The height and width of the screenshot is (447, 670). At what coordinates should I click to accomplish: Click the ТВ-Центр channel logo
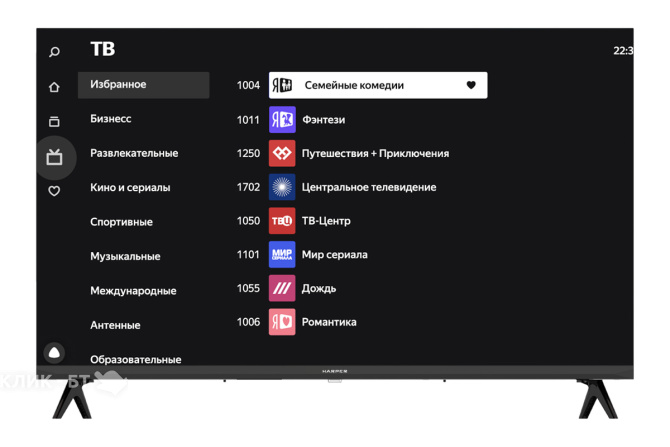coord(282,221)
